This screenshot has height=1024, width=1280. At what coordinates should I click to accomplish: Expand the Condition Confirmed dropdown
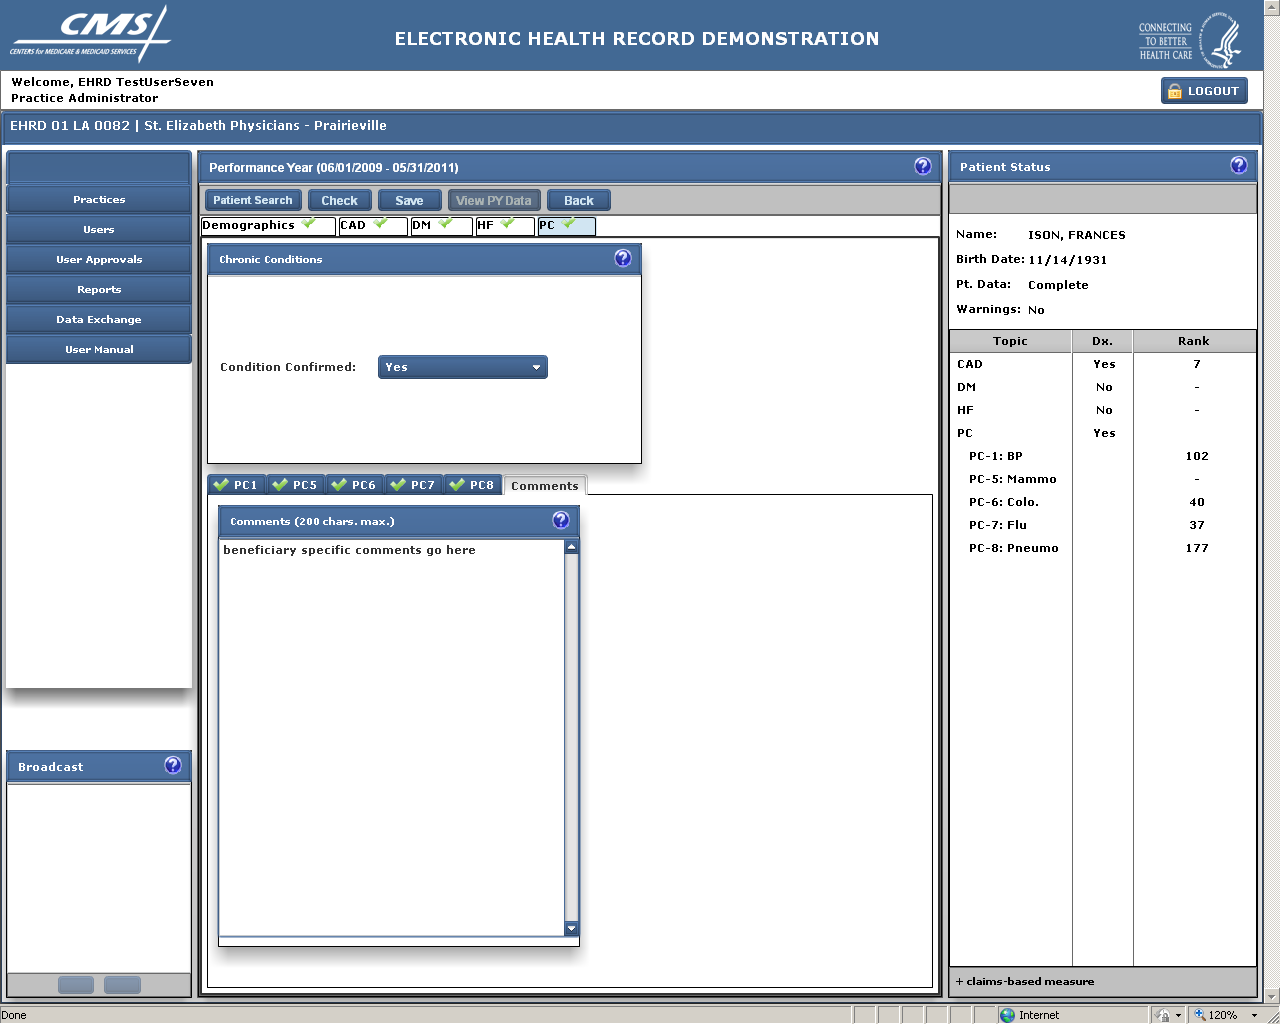click(462, 367)
